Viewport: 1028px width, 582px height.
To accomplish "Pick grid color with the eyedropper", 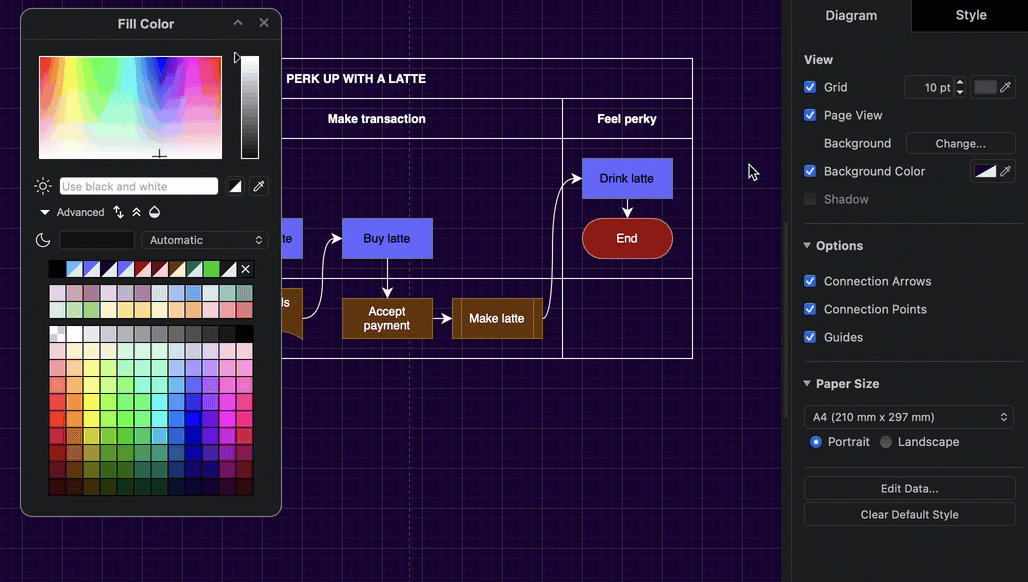I will pyautogui.click(x=1006, y=87).
